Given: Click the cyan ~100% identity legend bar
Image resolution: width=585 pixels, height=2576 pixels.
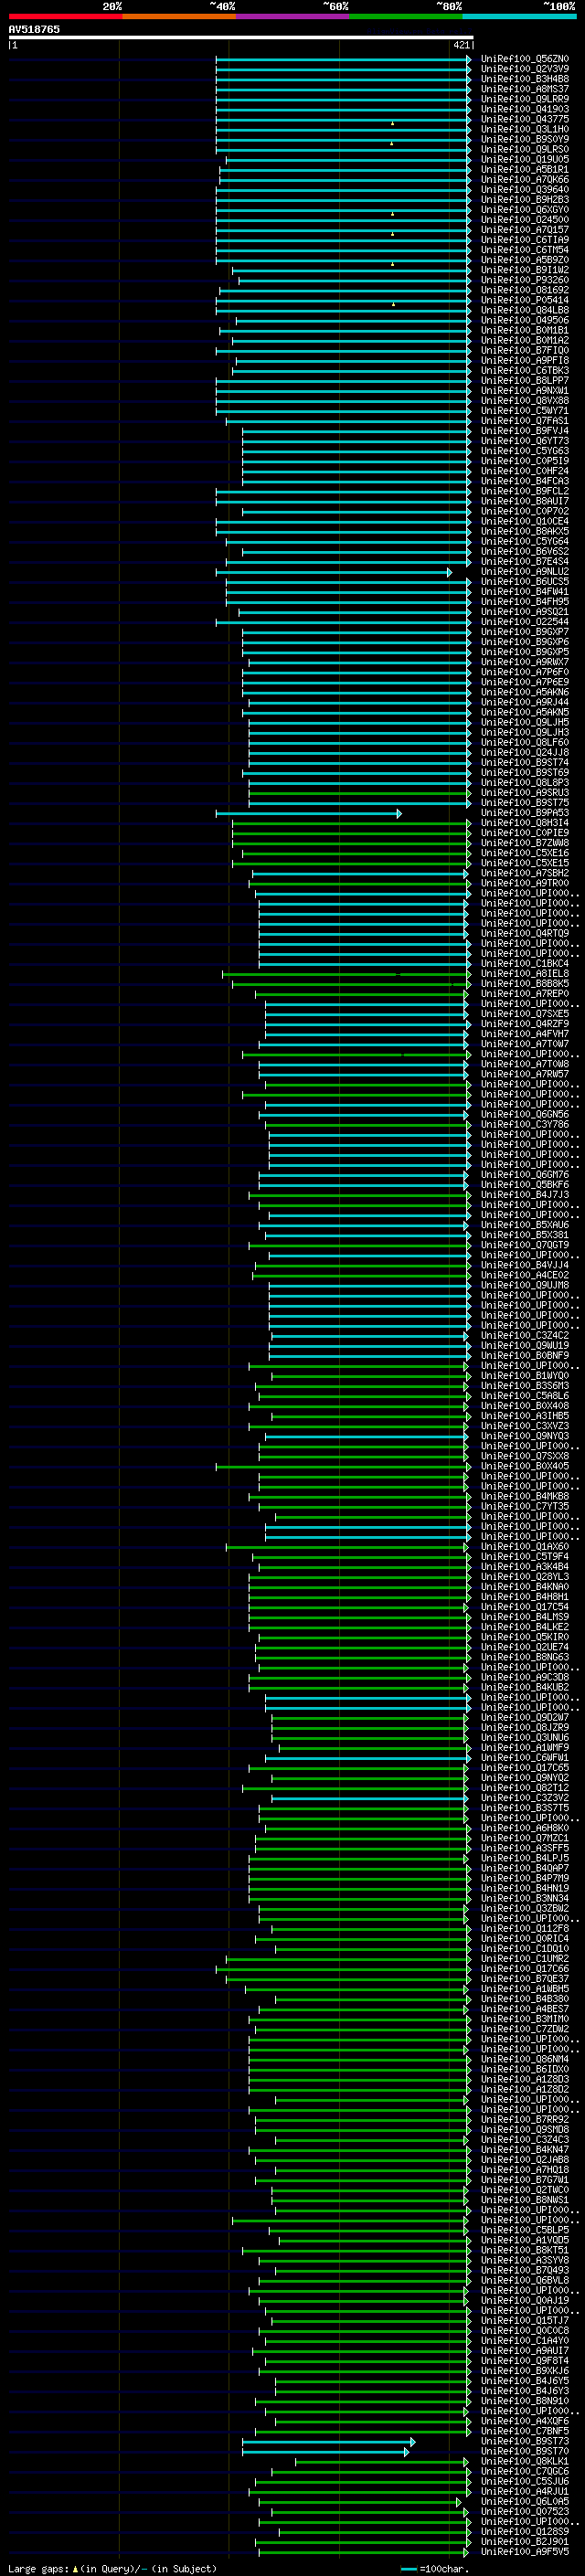Looking at the screenshot, I should 520,16.
